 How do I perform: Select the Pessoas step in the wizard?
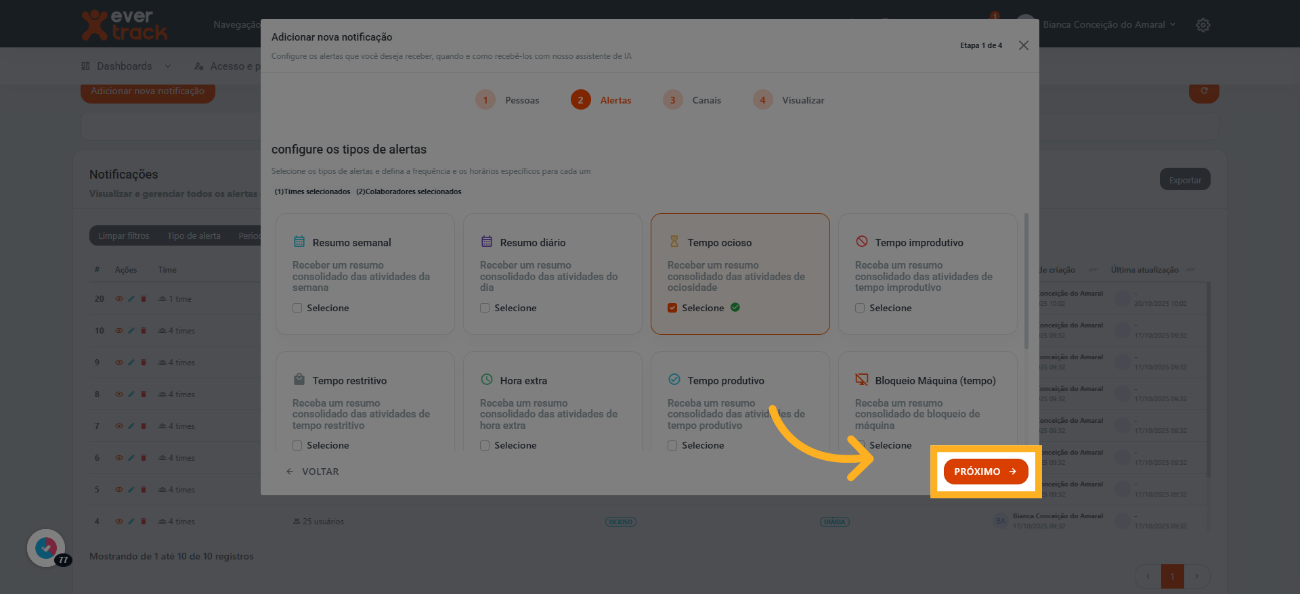pos(508,100)
